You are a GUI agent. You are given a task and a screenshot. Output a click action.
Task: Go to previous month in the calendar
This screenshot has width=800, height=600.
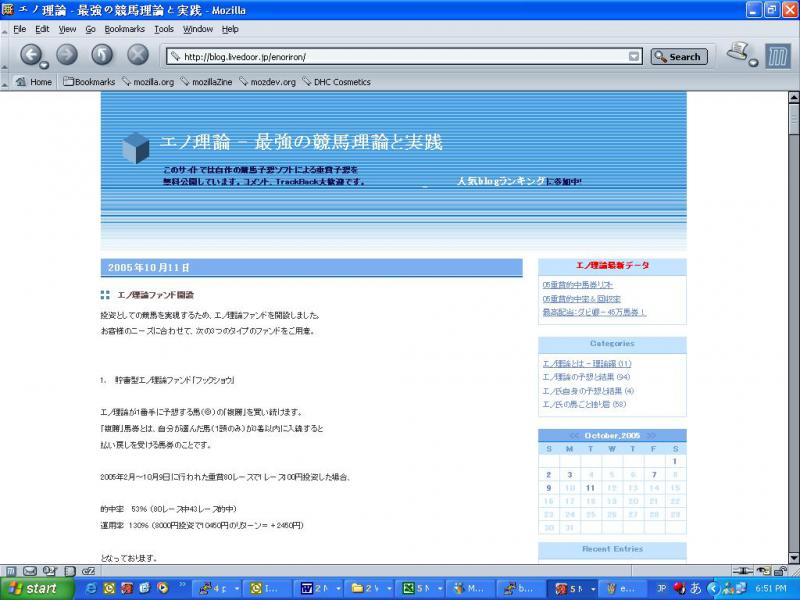point(574,436)
